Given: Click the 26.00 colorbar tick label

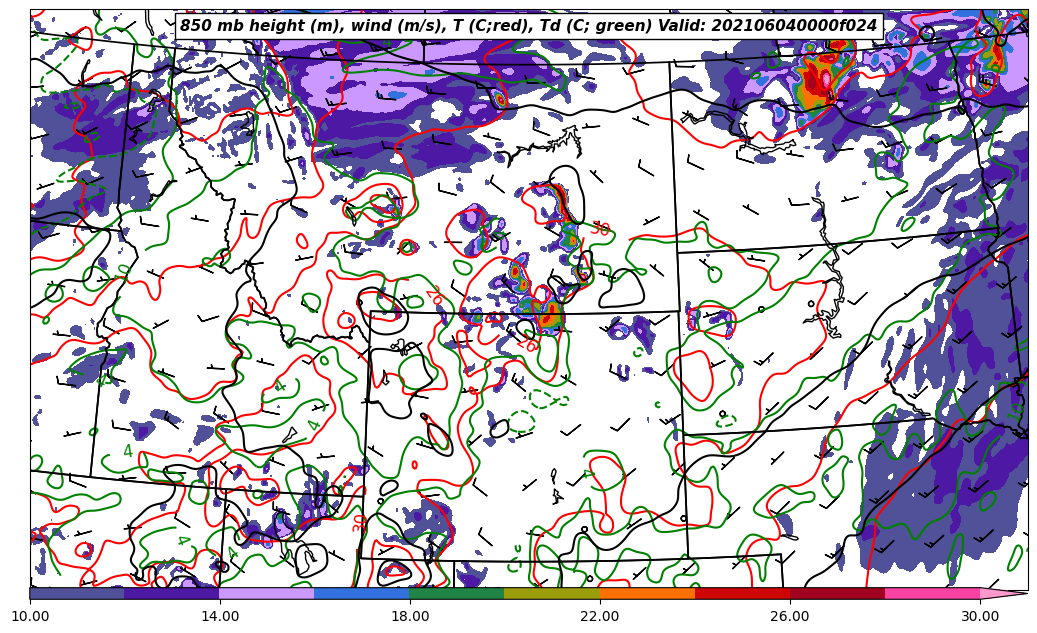Looking at the screenshot, I should tap(790, 616).
